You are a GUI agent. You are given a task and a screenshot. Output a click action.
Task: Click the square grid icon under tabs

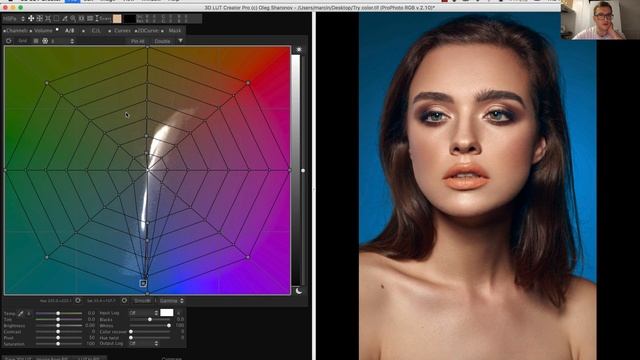36,41
